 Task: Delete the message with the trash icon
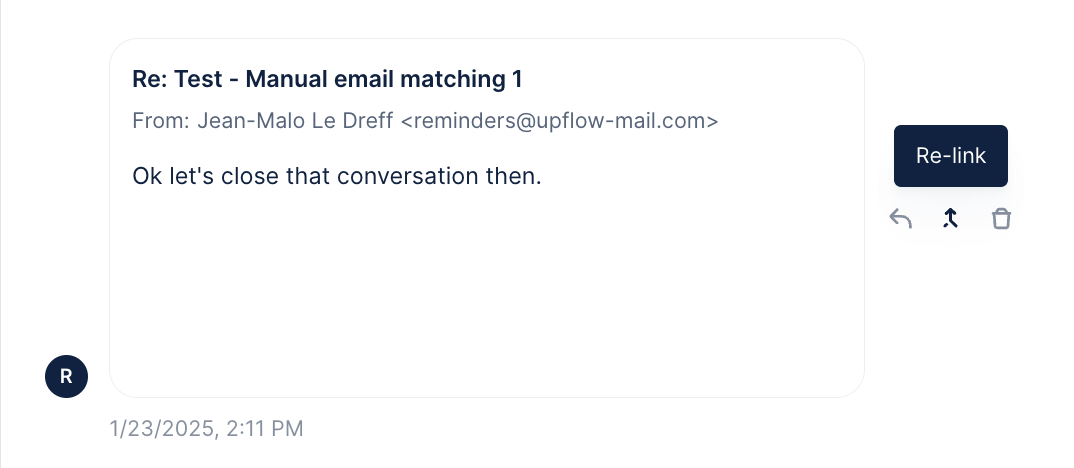1001,219
